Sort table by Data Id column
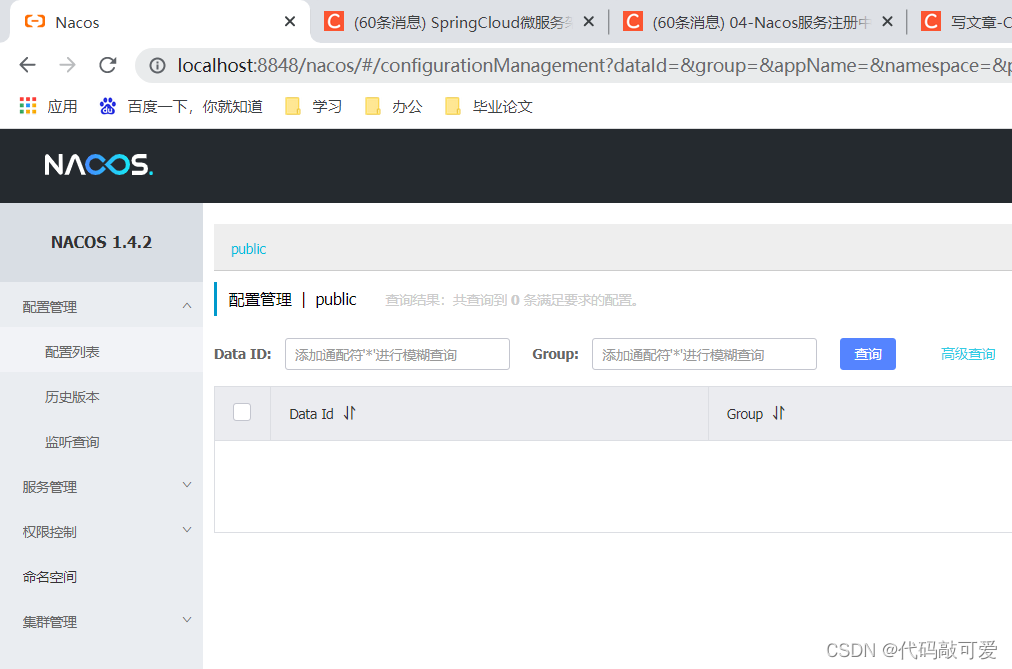 point(349,413)
